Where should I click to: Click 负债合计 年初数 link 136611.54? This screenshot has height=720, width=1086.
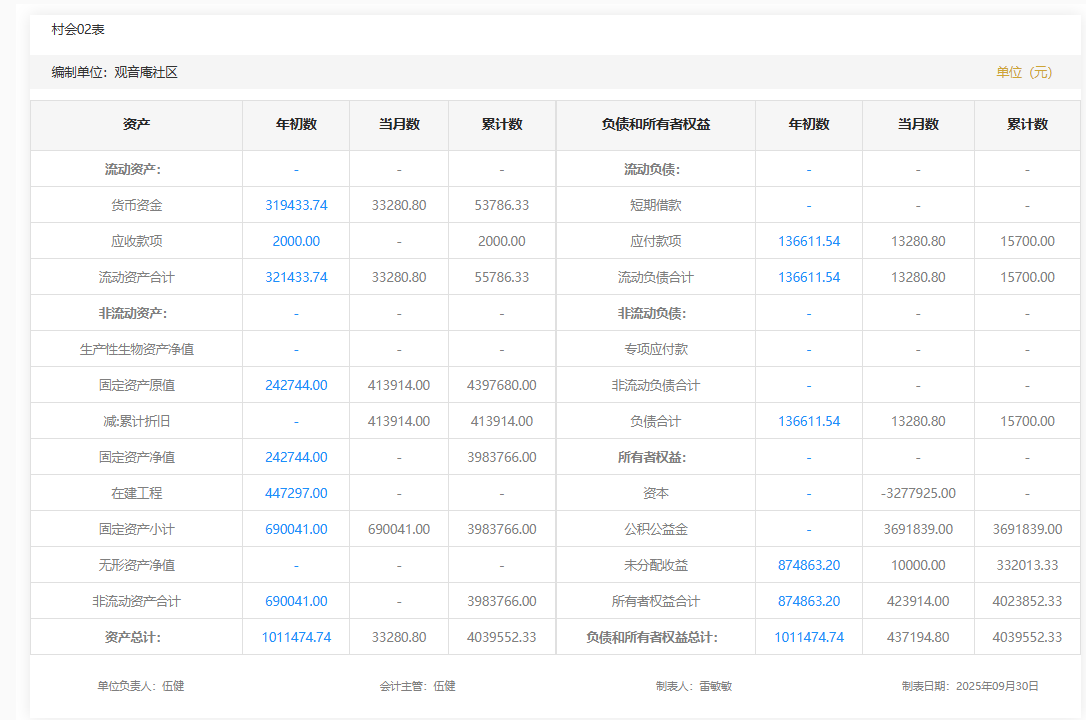tap(809, 421)
